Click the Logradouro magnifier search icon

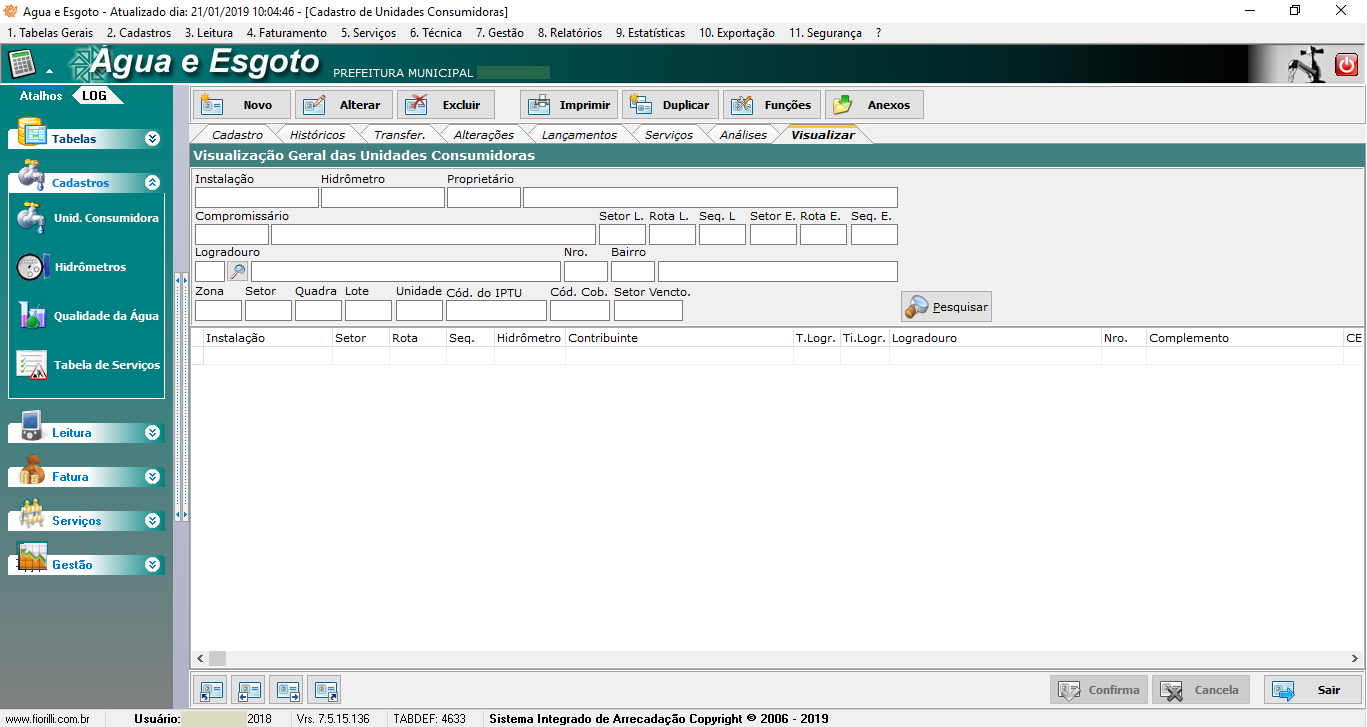coord(238,271)
